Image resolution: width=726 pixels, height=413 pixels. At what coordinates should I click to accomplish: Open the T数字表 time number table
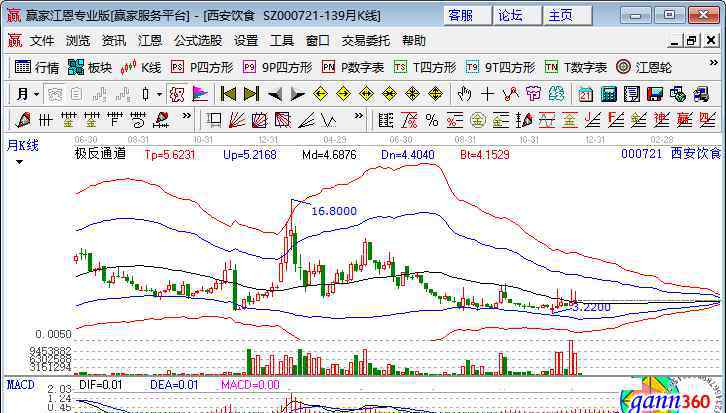(576, 68)
